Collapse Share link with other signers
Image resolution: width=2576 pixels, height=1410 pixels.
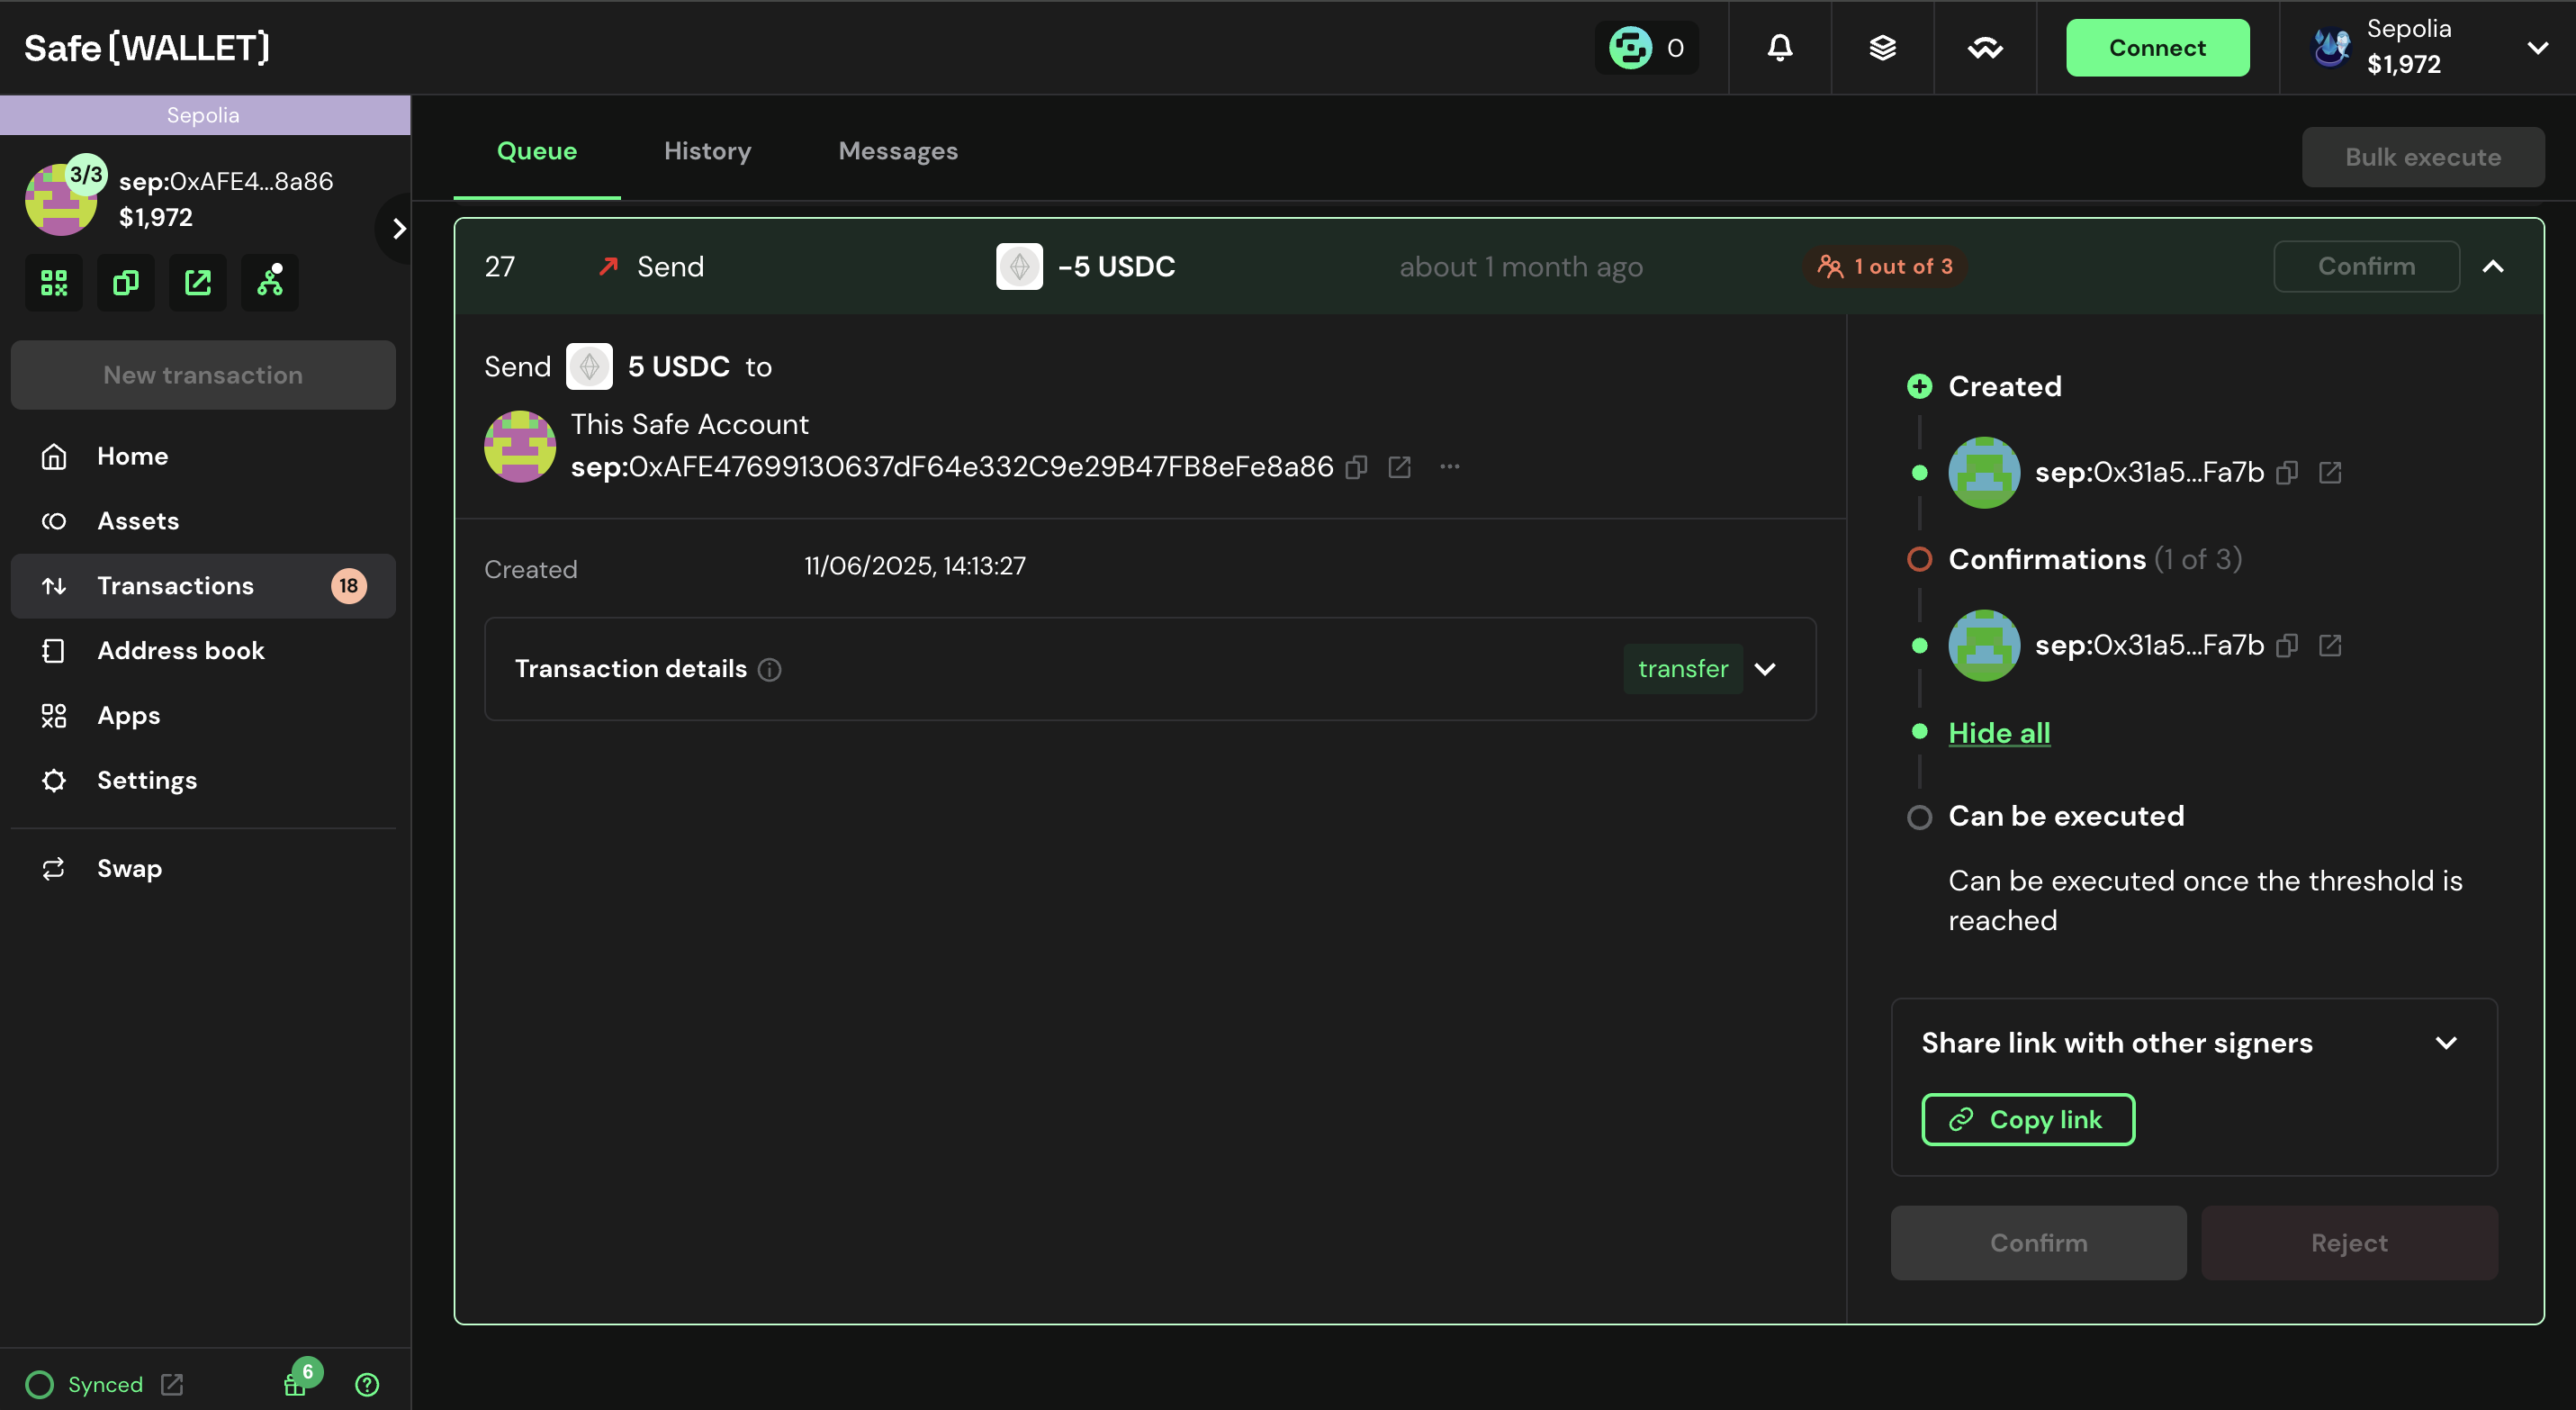pos(2446,1043)
